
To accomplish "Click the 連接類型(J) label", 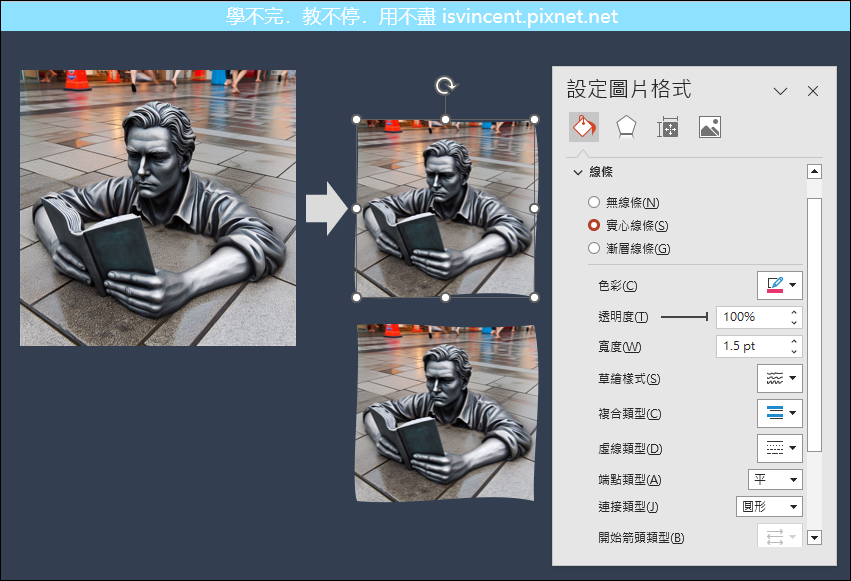I will (x=628, y=507).
